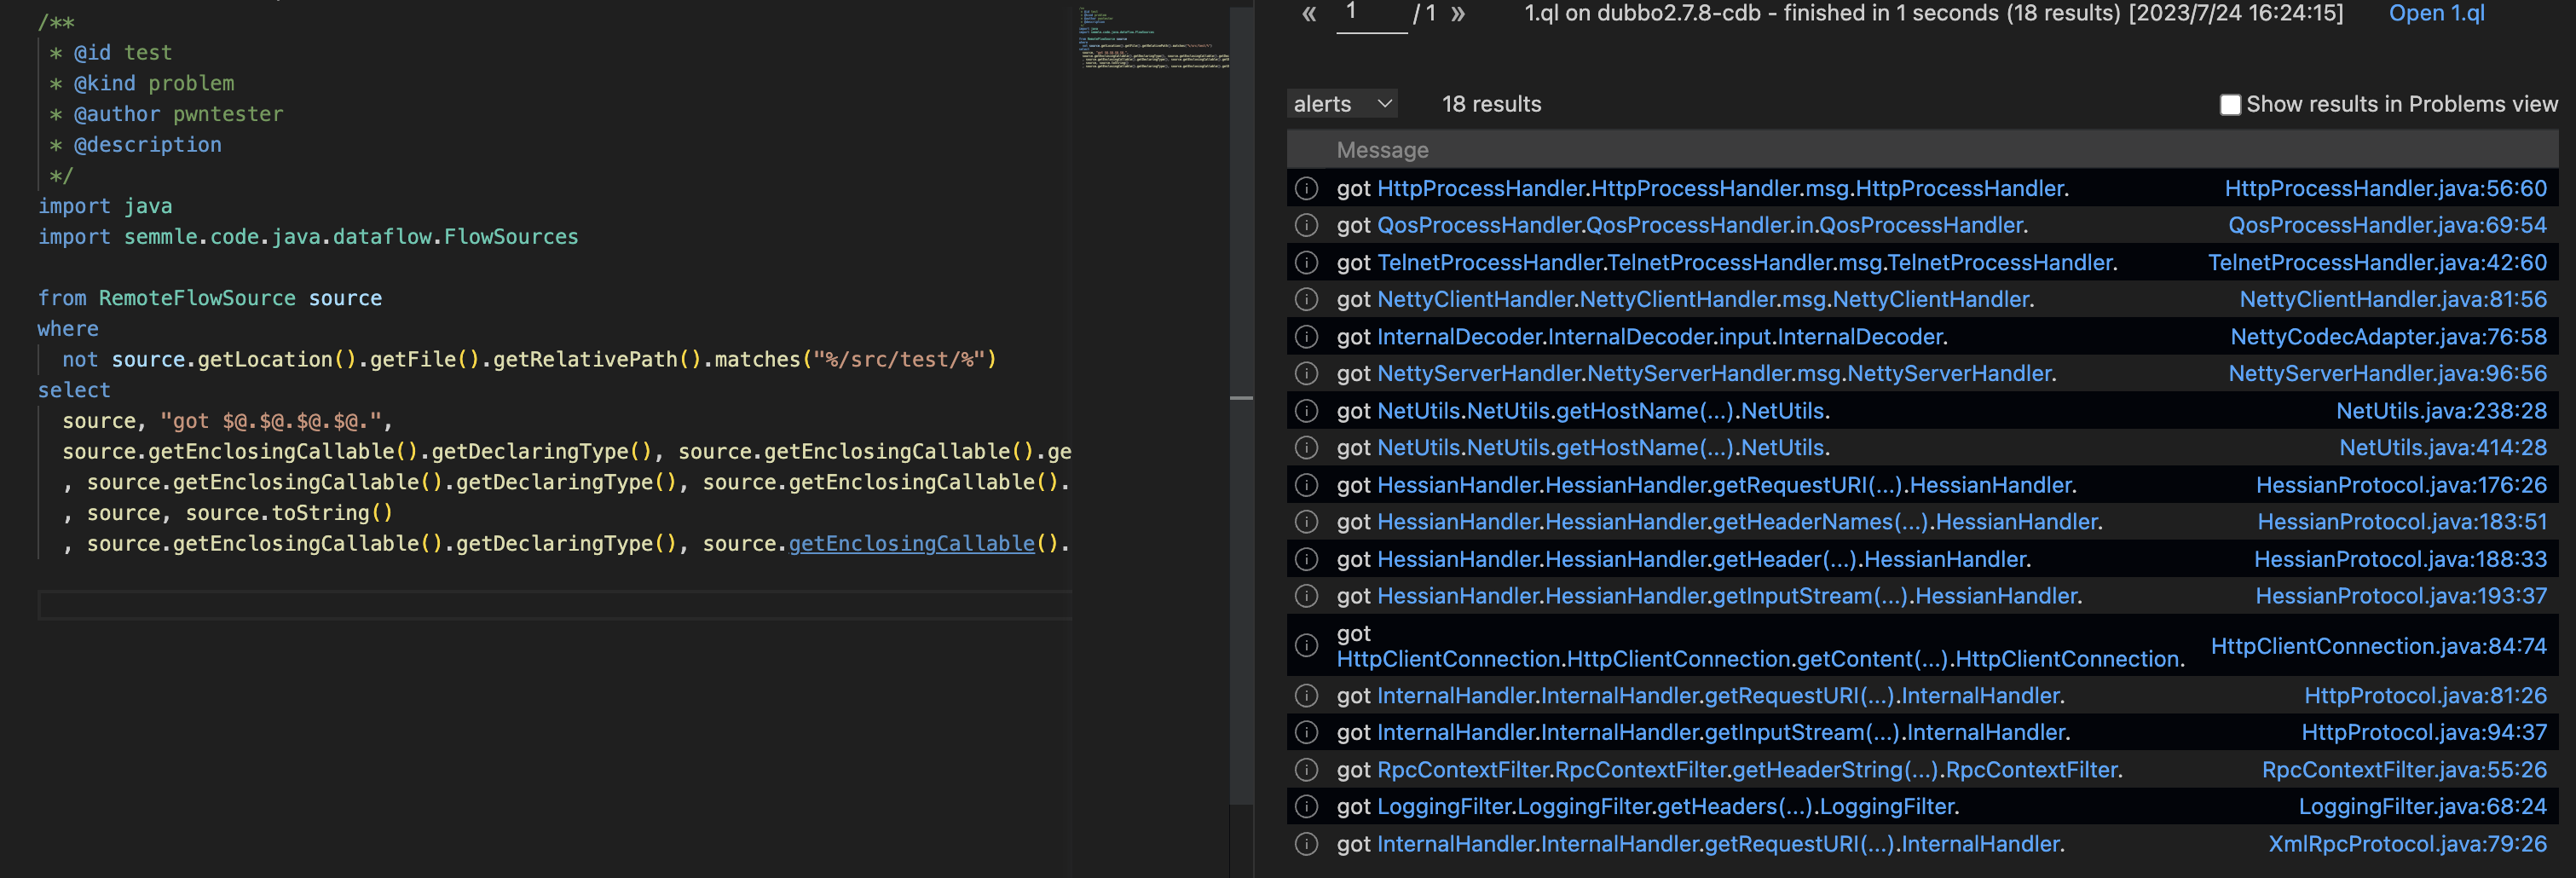Open the alerts result set dropdown
The height and width of the screenshot is (878, 2576).
(1342, 104)
